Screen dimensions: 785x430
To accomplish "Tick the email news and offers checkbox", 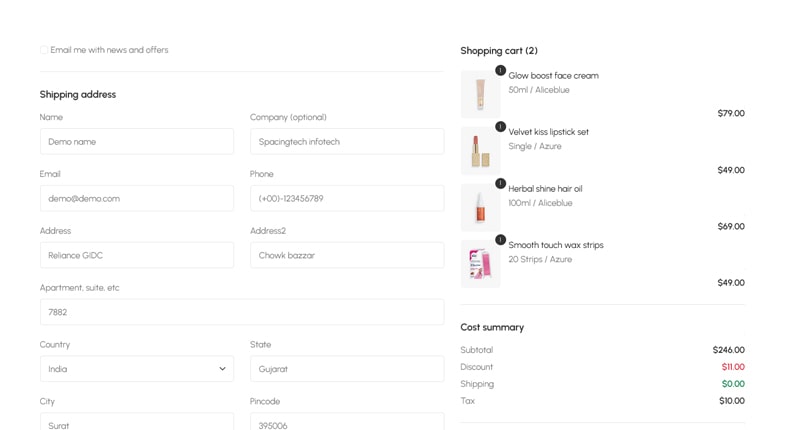I will pyautogui.click(x=44, y=50).
